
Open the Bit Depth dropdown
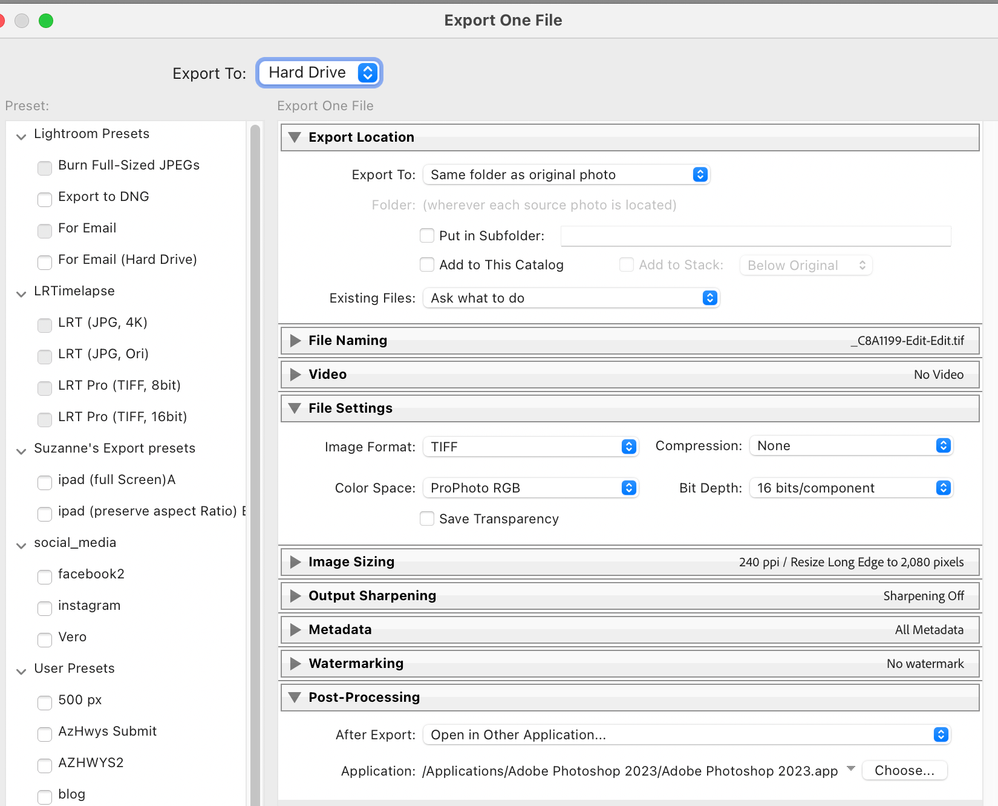(850, 489)
